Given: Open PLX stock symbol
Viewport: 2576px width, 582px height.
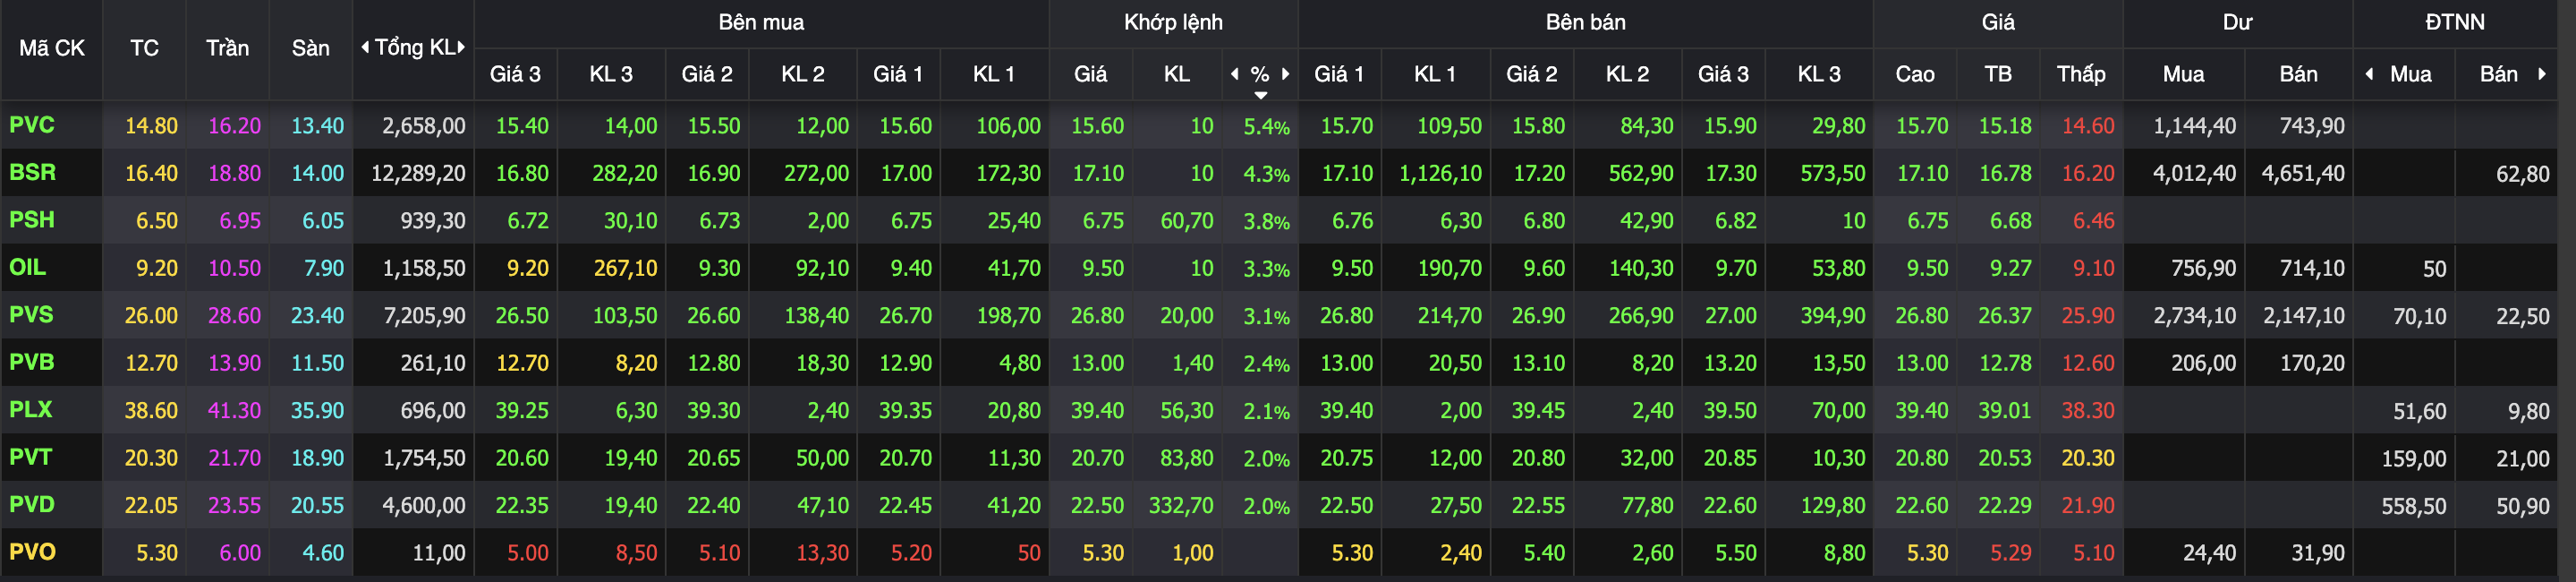Looking at the screenshot, I should [31, 409].
